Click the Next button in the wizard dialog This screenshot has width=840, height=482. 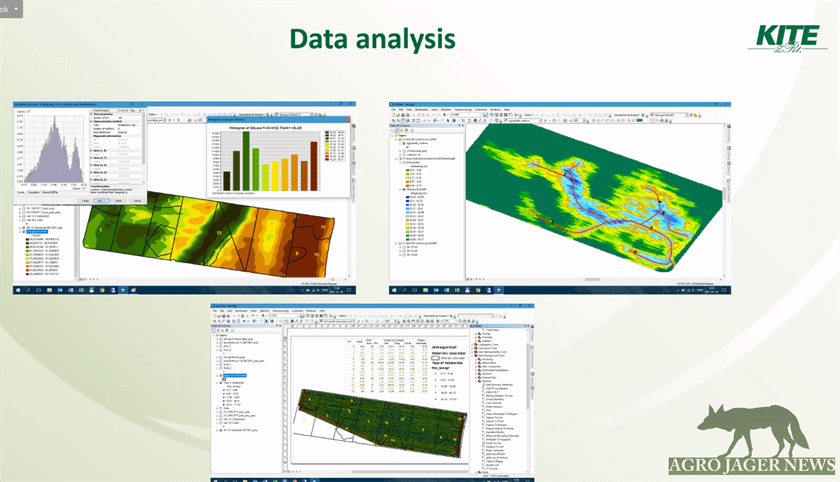(101, 200)
